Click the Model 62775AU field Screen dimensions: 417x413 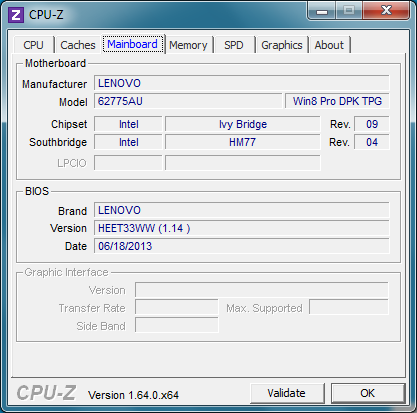coord(188,101)
